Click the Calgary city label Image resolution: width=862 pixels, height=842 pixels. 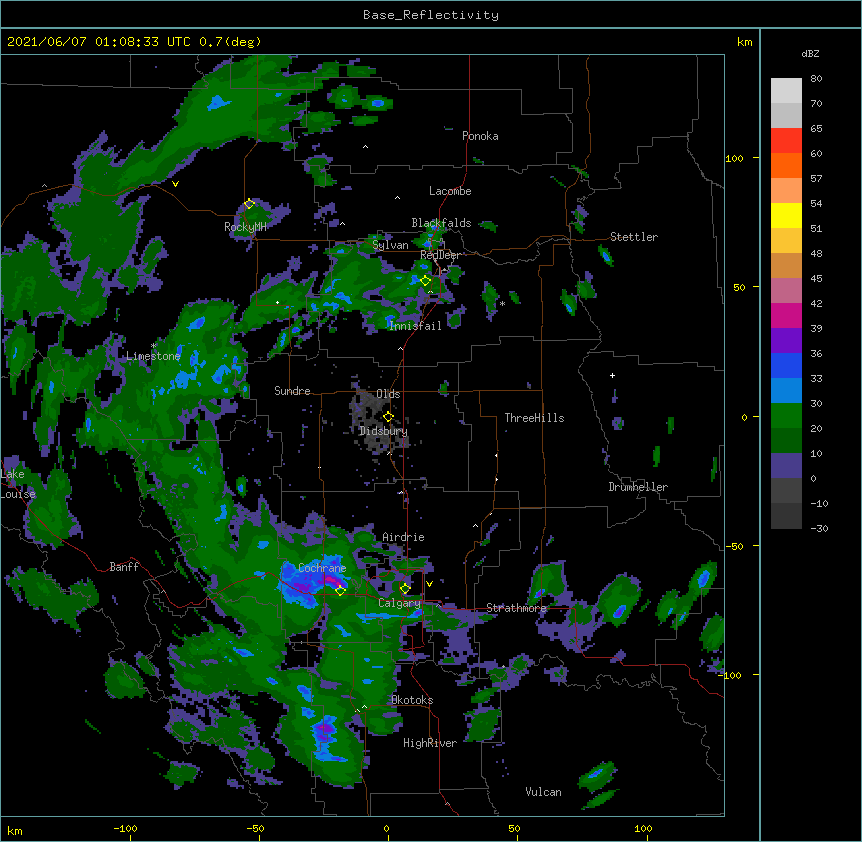[x=400, y=603]
